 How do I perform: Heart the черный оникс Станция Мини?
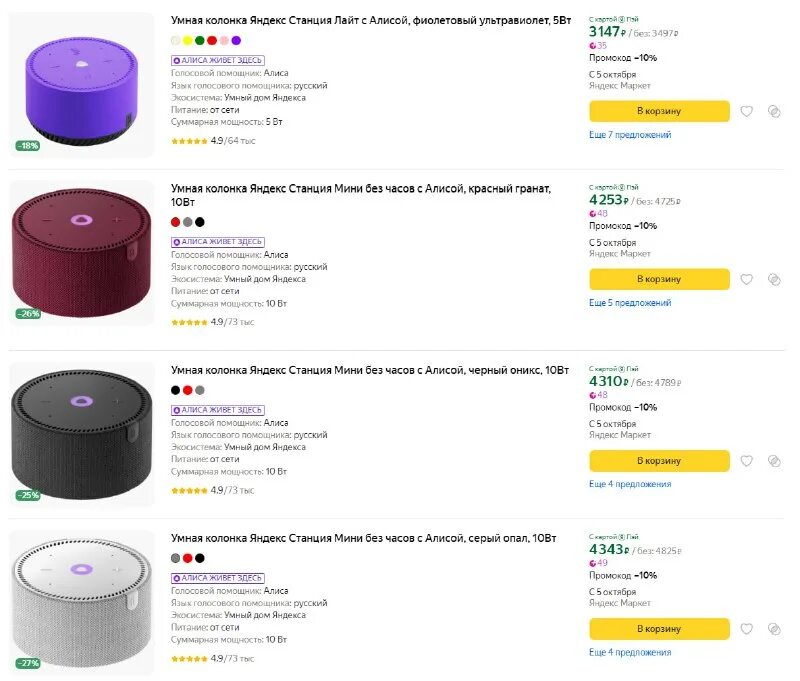click(x=746, y=460)
